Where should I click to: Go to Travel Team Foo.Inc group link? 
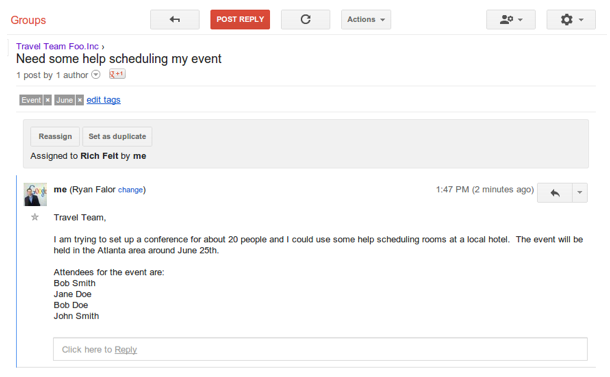pos(57,46)
